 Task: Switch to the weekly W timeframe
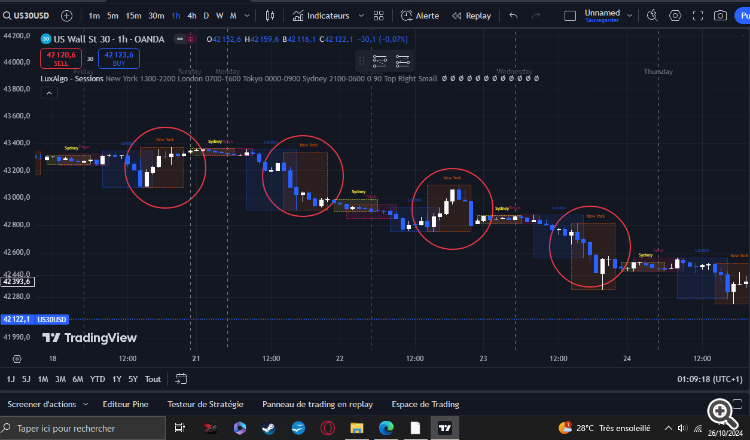click(220, 16)
